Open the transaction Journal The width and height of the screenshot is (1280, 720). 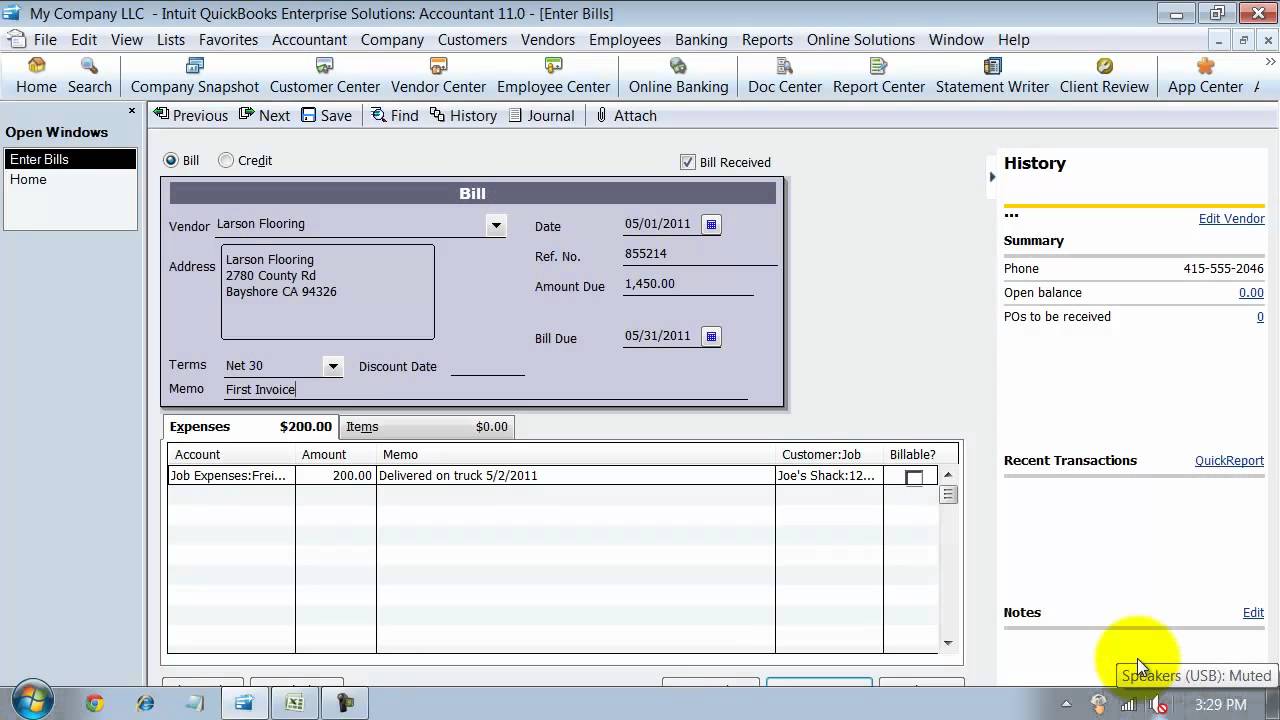[541, 116]
